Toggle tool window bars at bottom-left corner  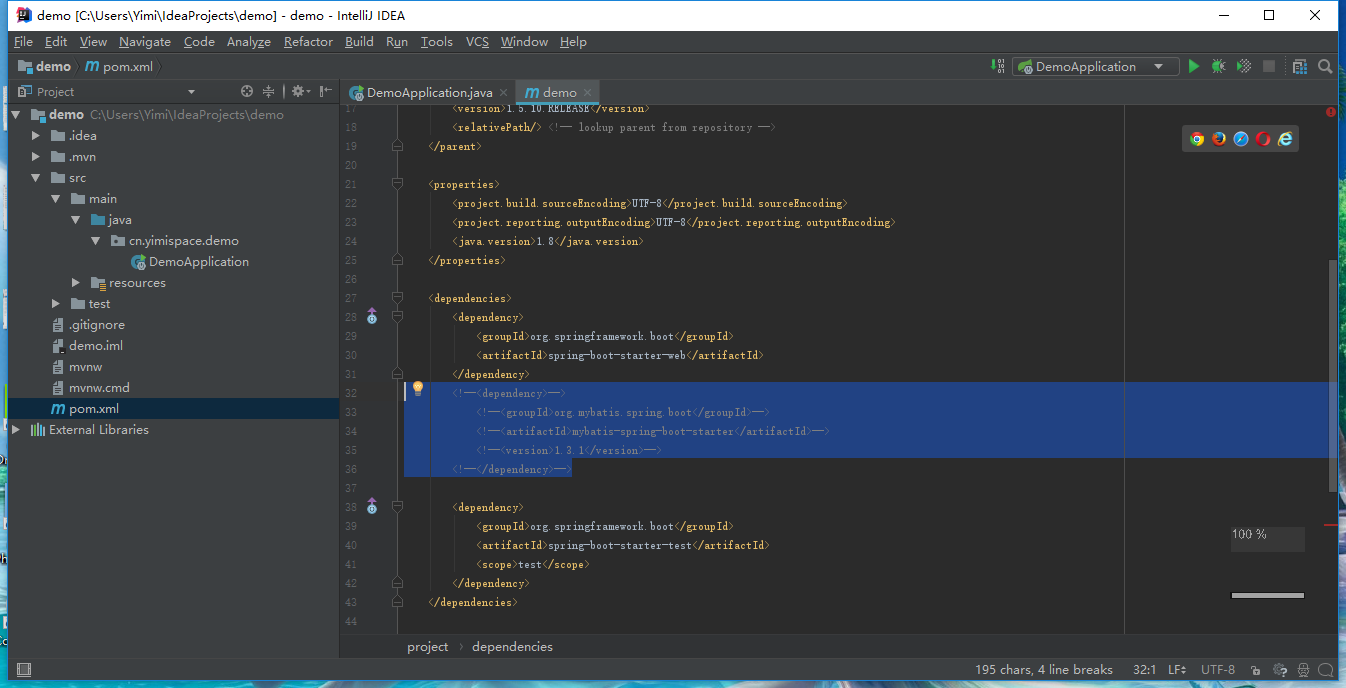24,670
